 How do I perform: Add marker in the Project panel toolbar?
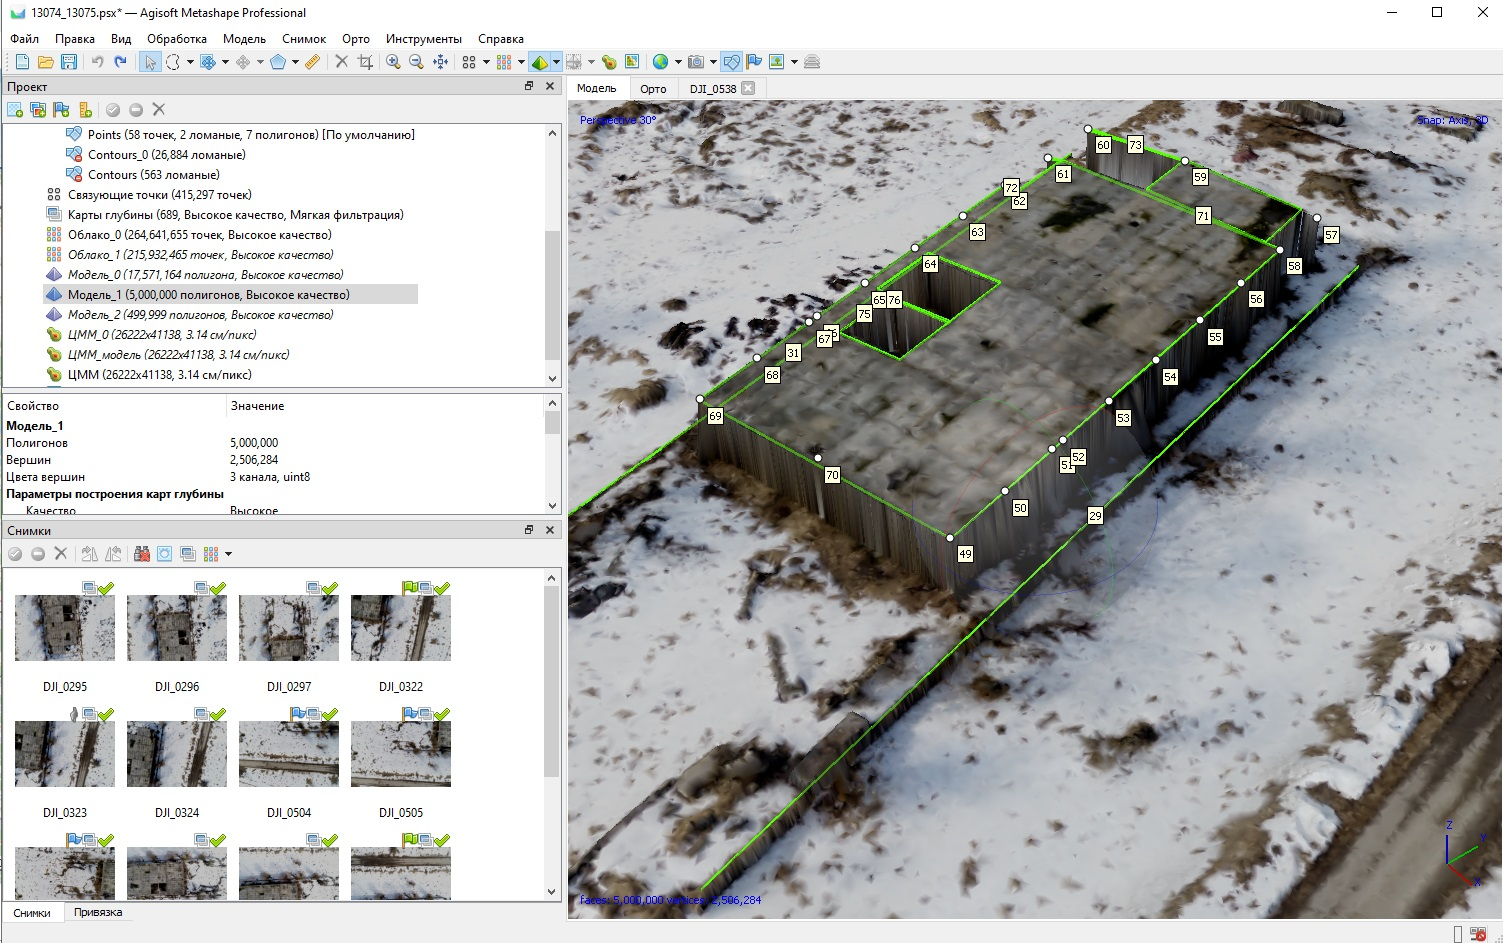click(61, 110)
